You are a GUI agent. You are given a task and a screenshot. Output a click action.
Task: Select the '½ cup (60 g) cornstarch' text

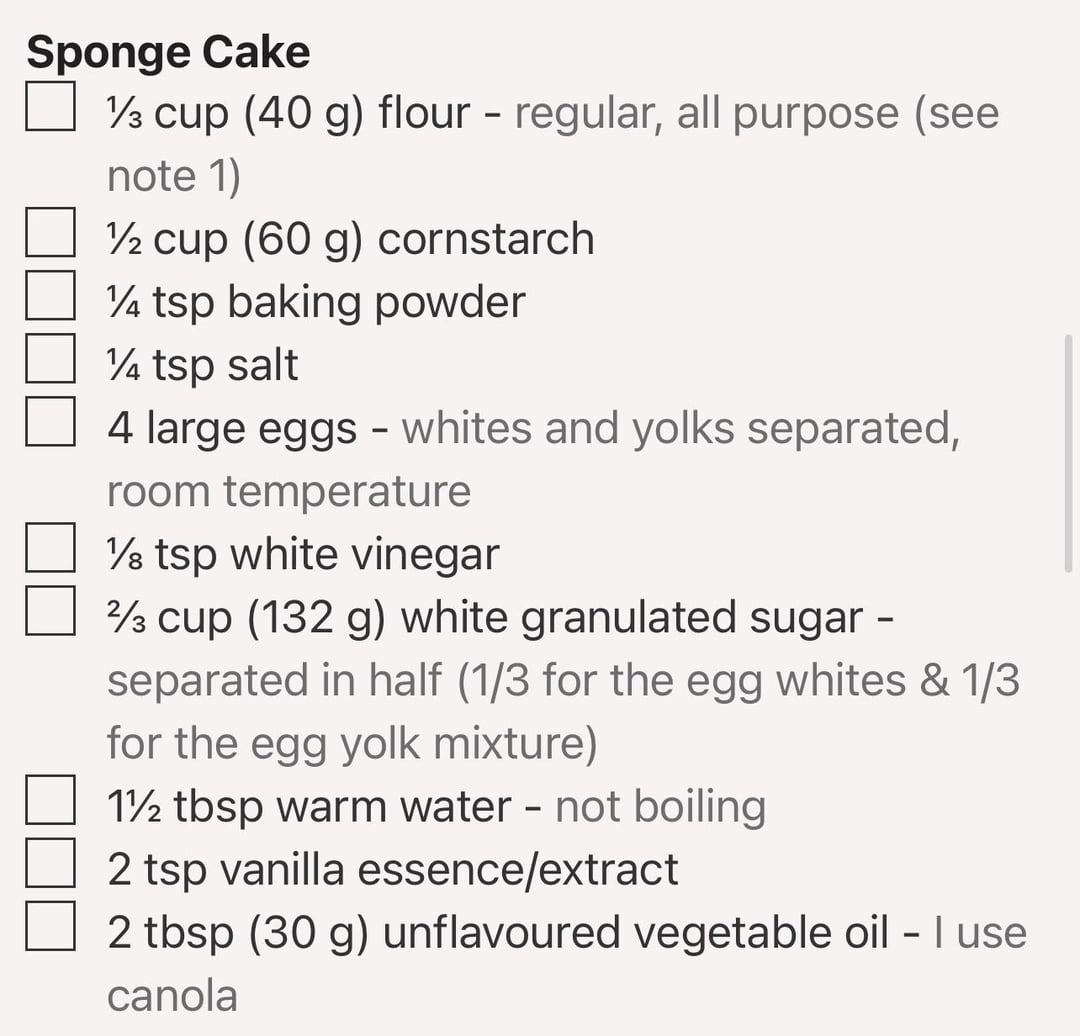pos(351,239)
